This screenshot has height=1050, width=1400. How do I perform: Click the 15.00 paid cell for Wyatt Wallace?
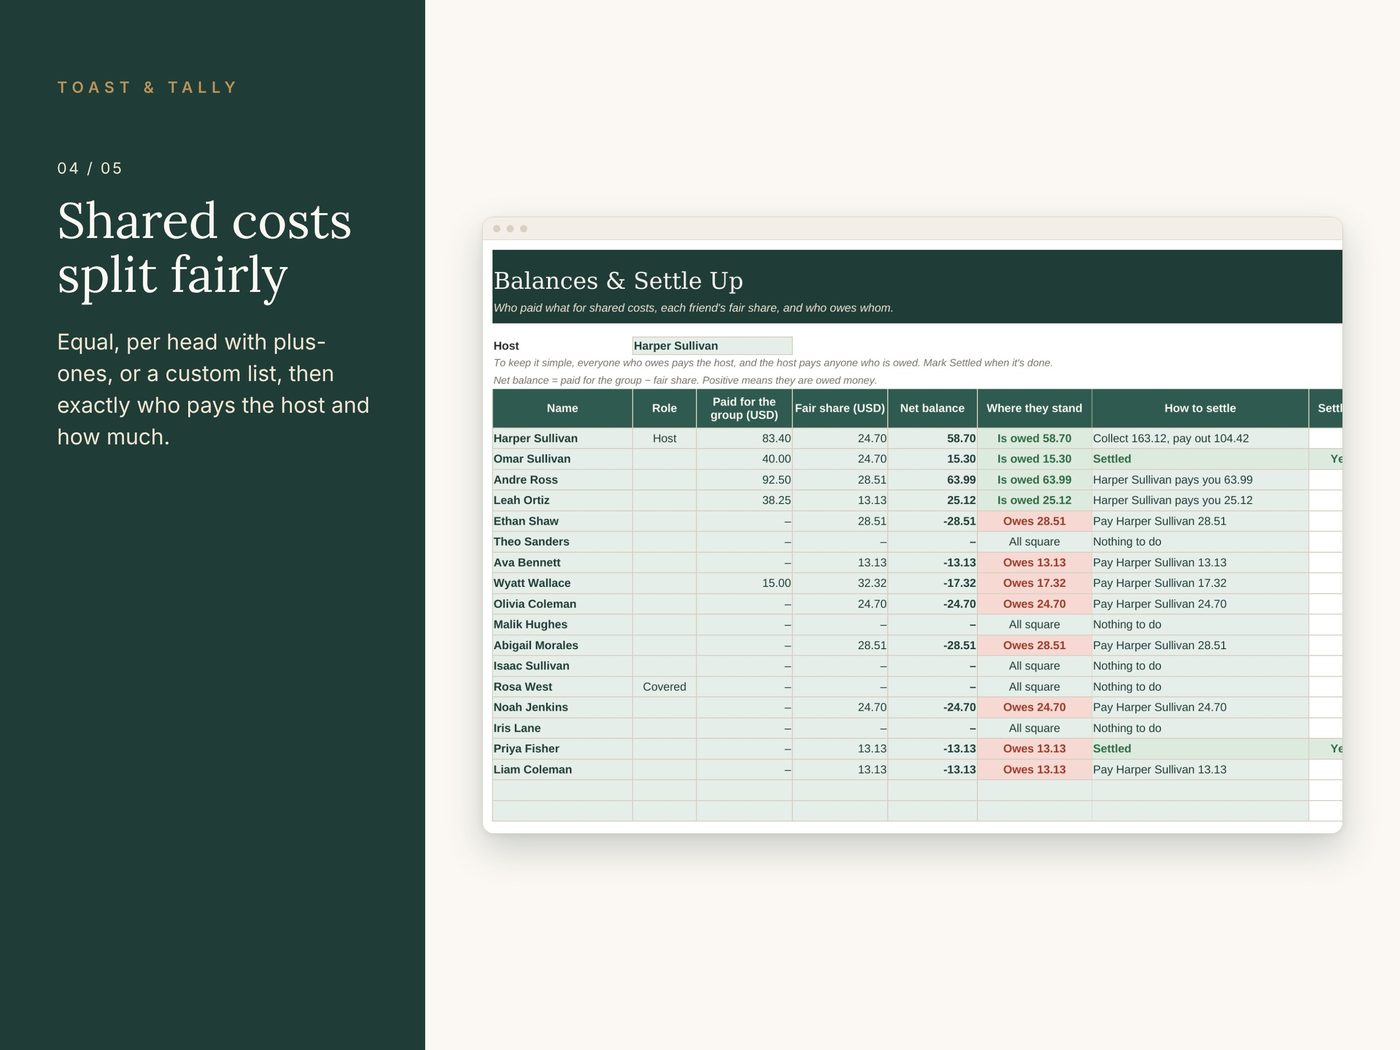pyautogui.click(x=744, y=583)
